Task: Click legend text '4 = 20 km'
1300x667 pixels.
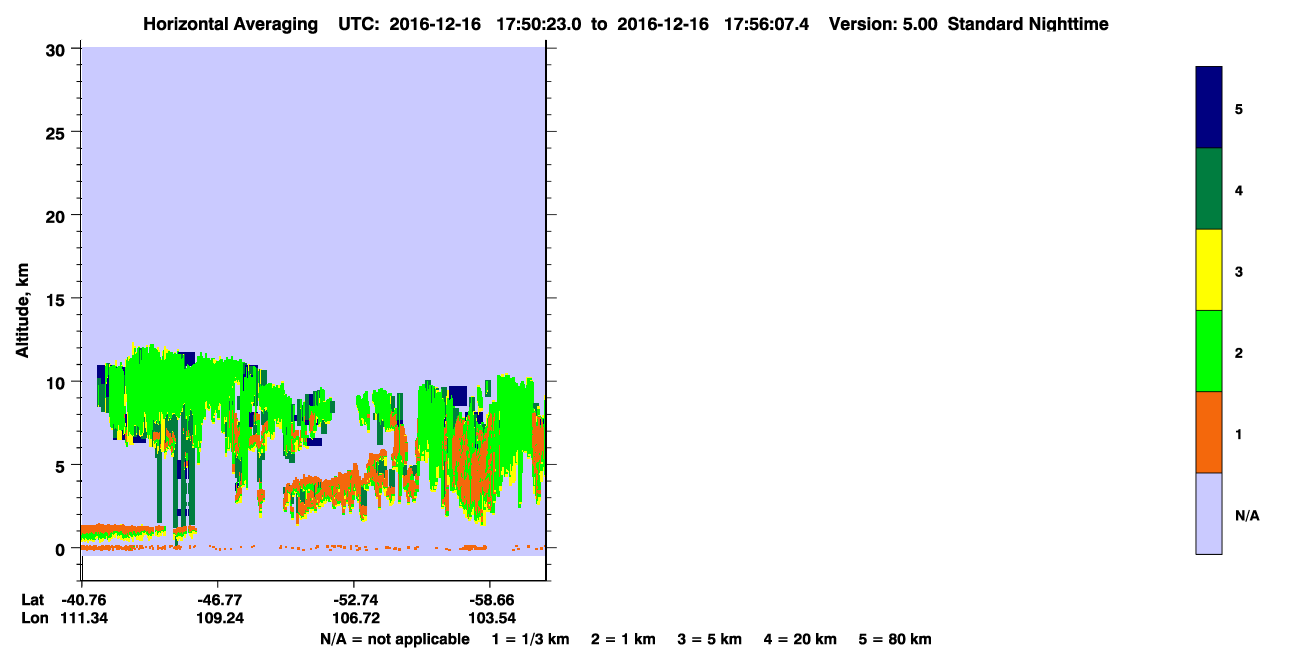Action: pos(800,639)
